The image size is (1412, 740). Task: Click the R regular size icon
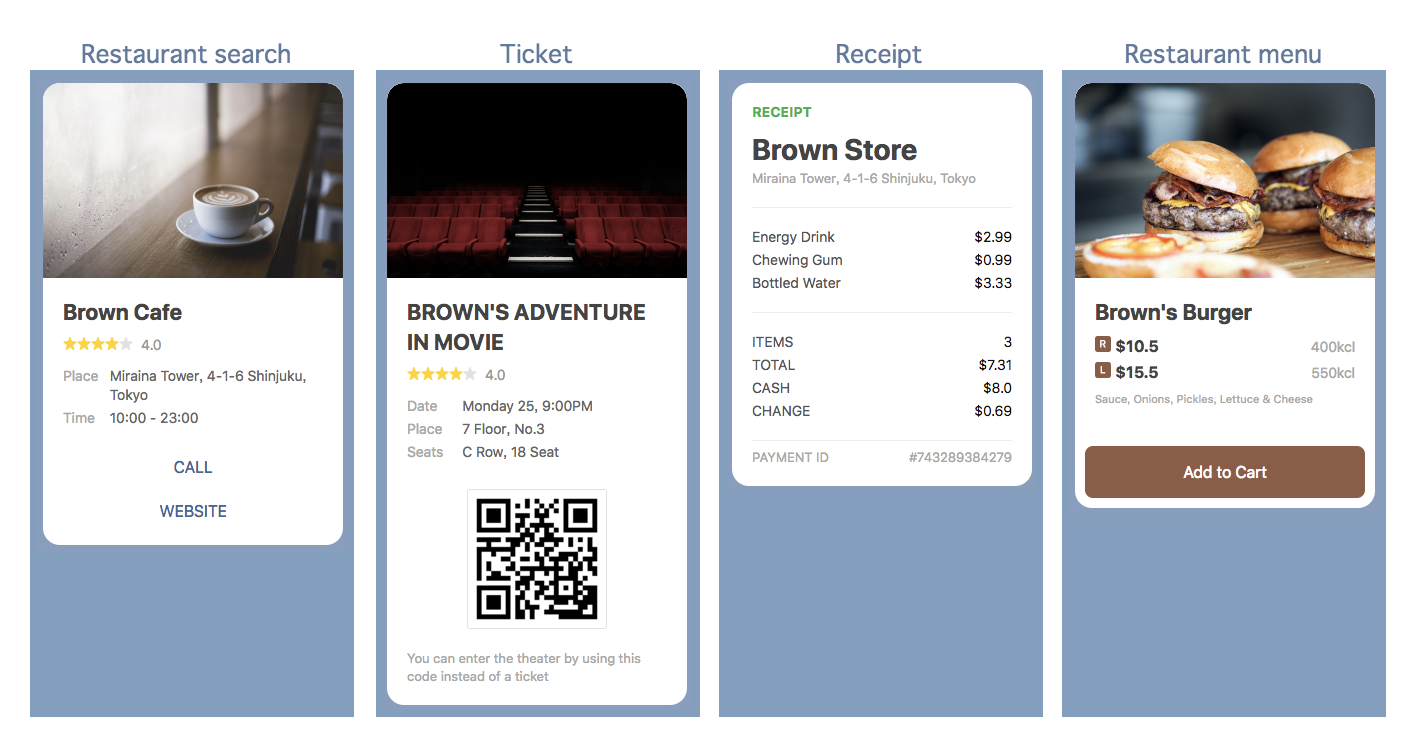click(x=1103, y=345)
